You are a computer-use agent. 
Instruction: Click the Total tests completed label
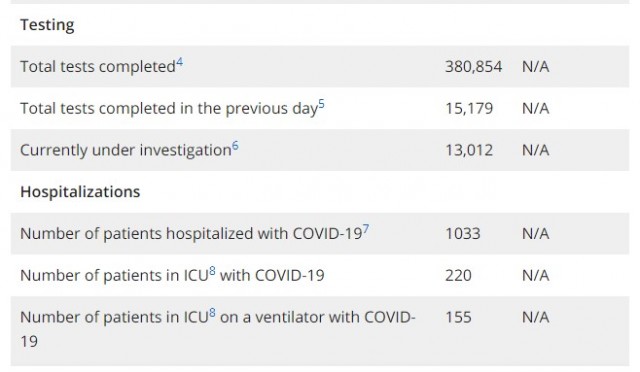pyautogui.click(x=98, y=67)
